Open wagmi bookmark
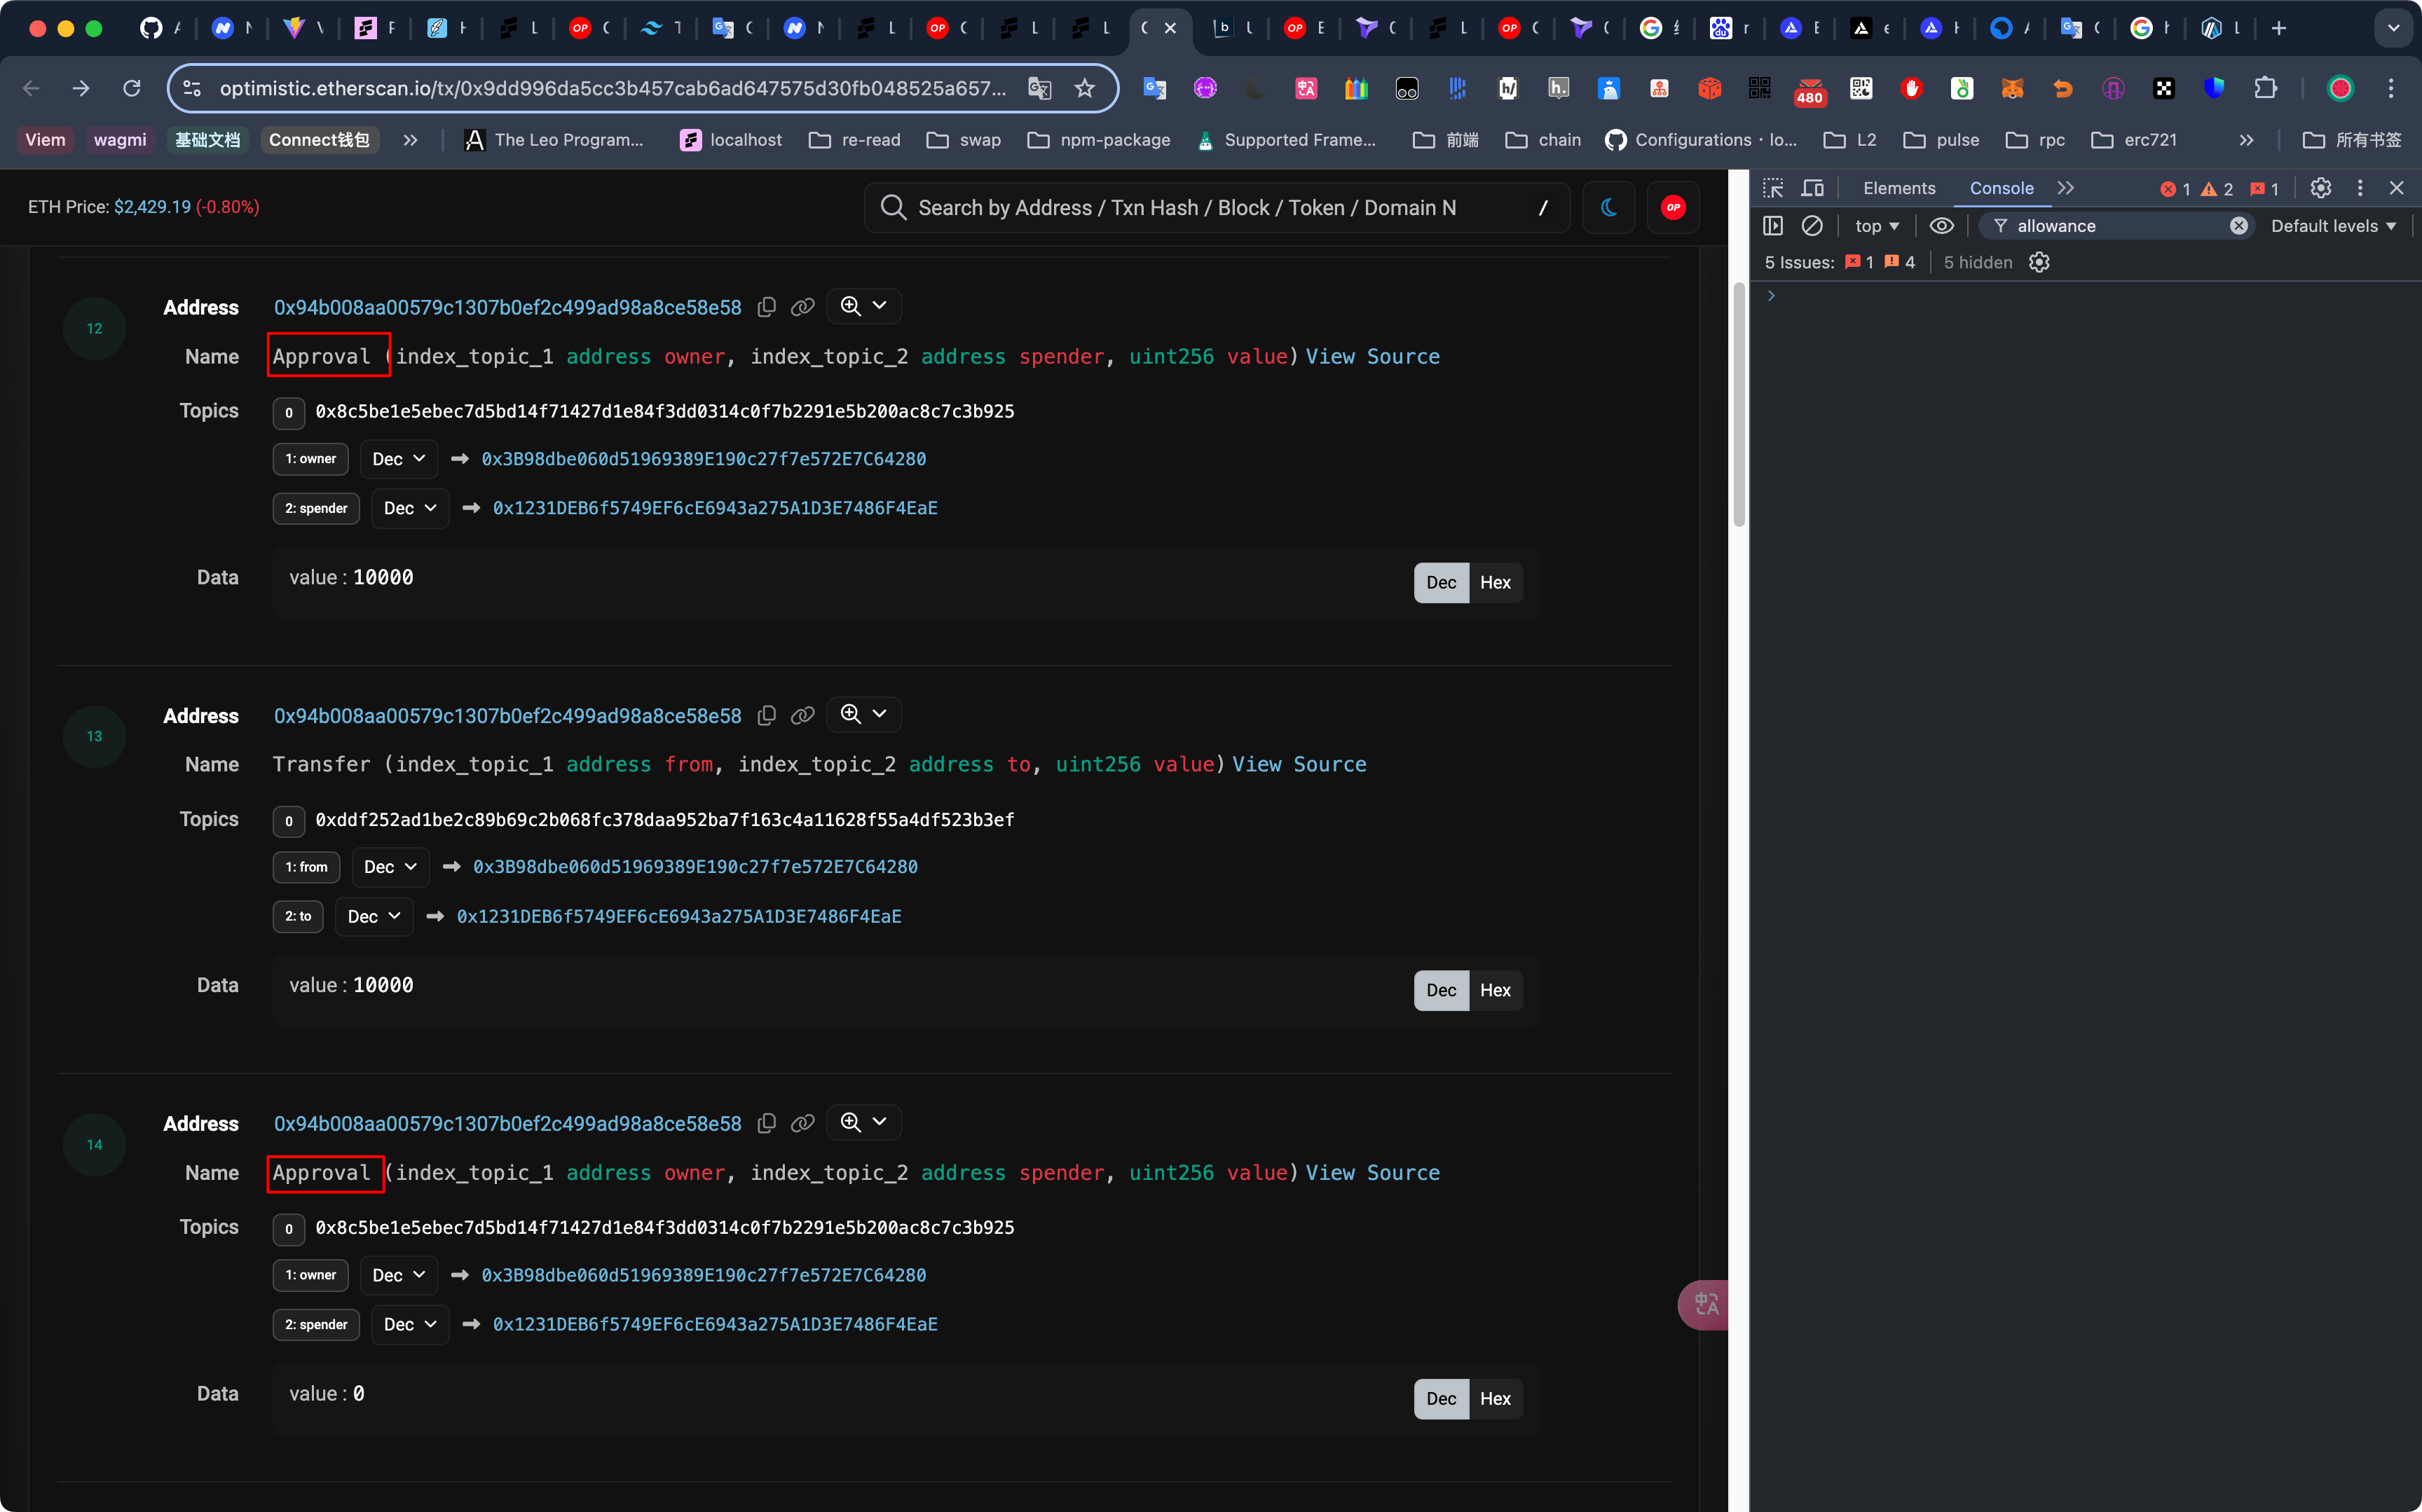This screenshot has height=1512, width=2422. 120,140
